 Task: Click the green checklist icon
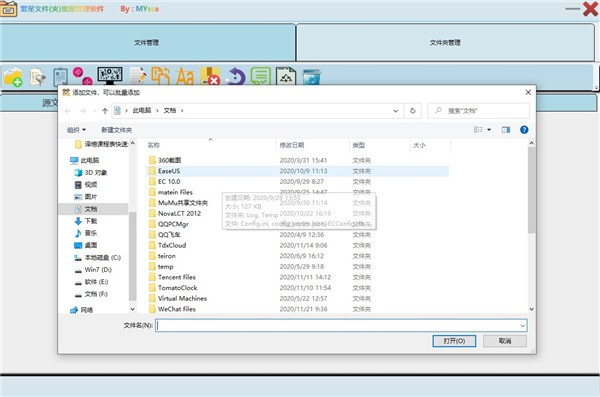tap(261, 76)
